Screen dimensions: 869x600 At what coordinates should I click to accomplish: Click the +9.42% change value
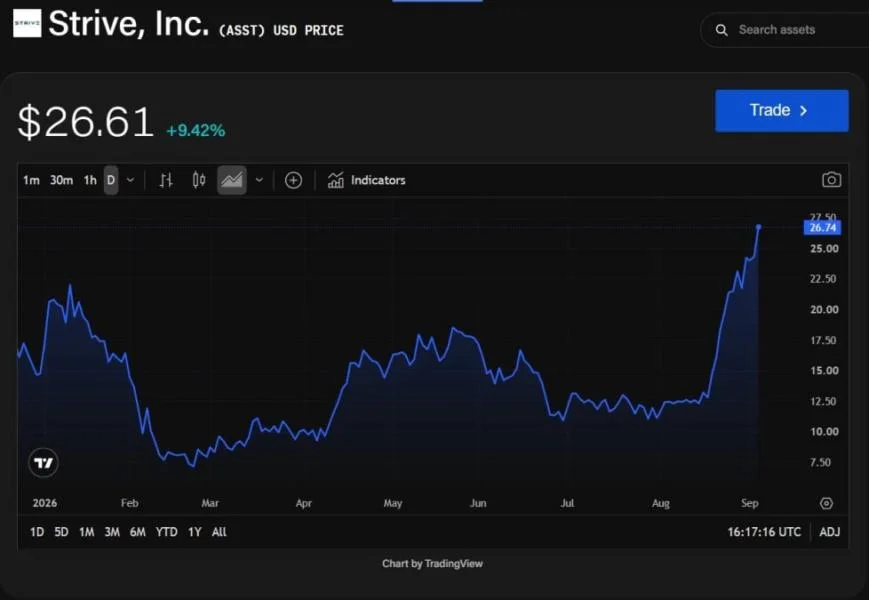tap(196, 131)
